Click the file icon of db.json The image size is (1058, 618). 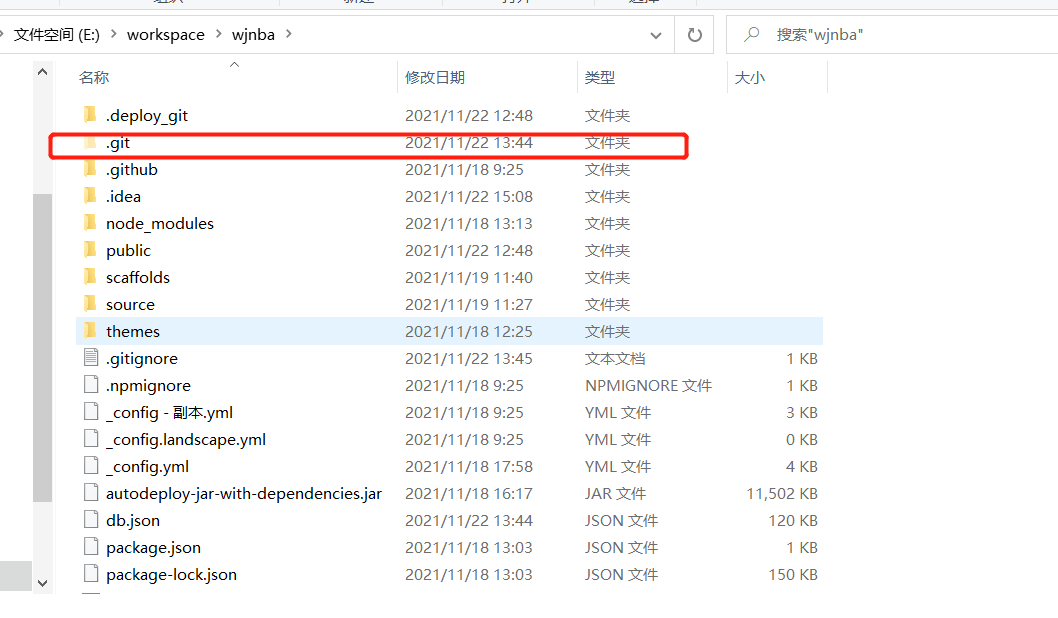pos(90,520)
